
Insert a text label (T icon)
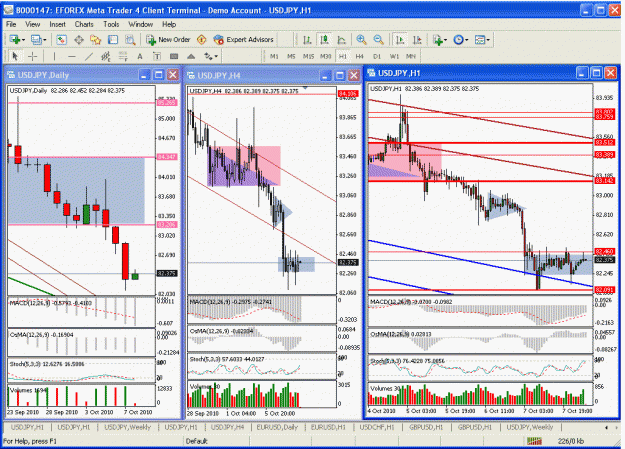click(157, 56)
